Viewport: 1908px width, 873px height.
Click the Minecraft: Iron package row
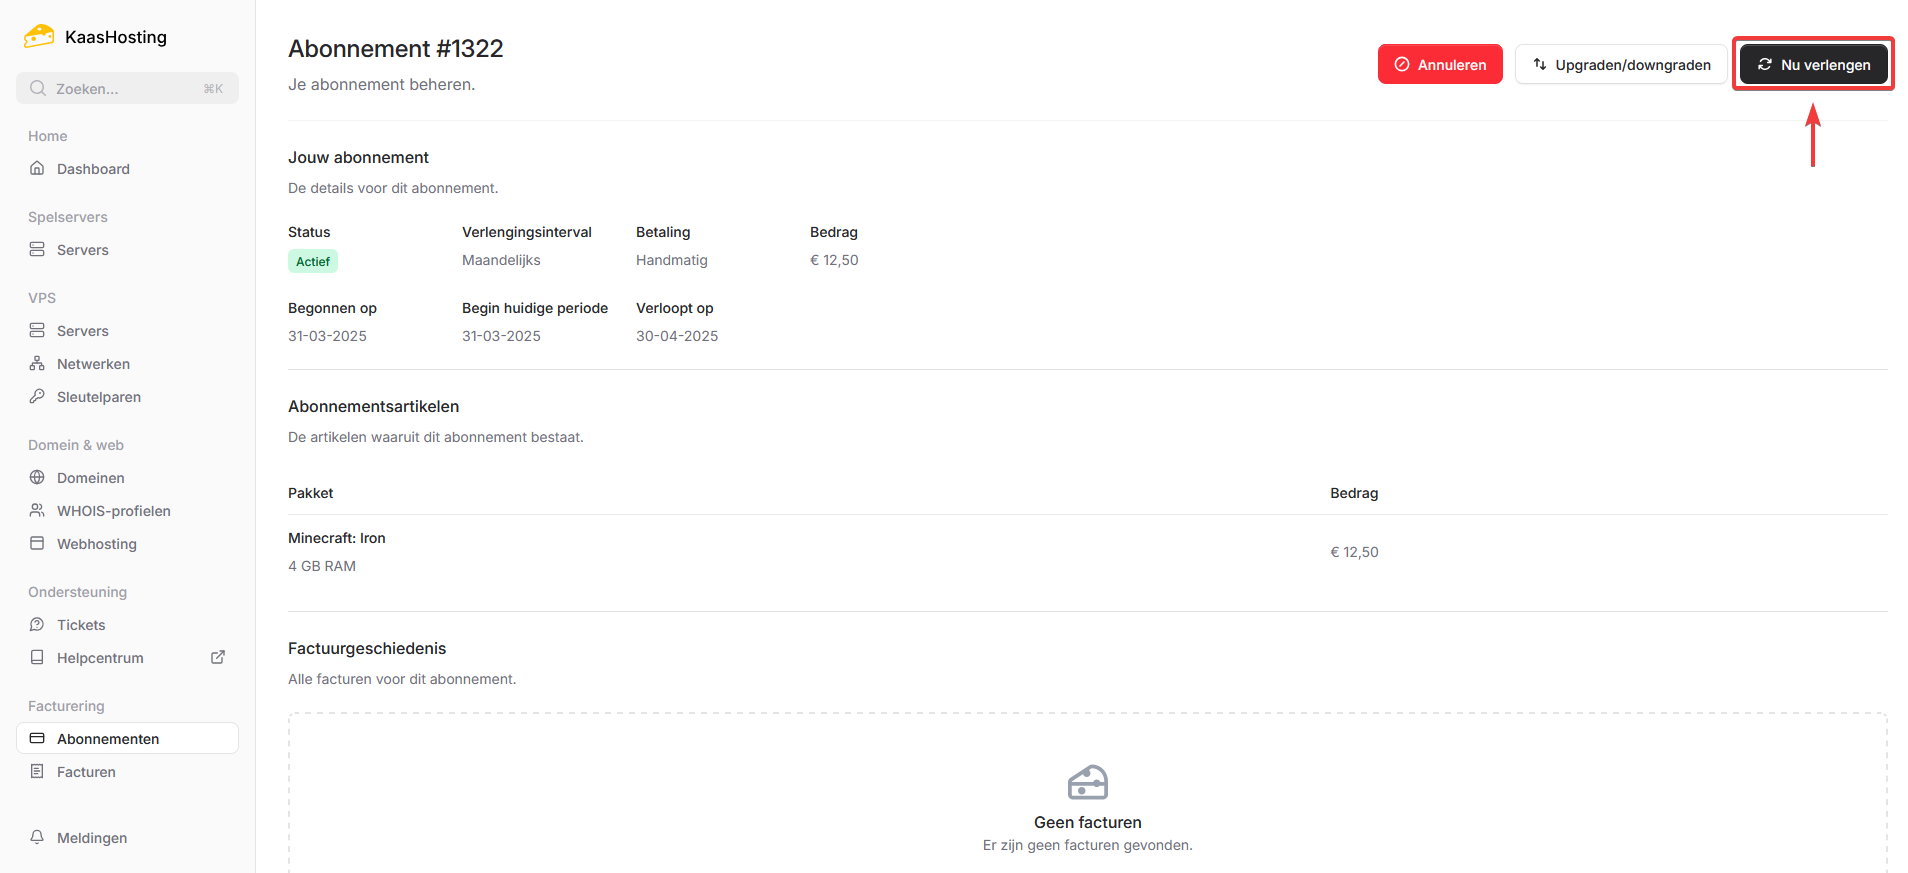click(337, 539)
